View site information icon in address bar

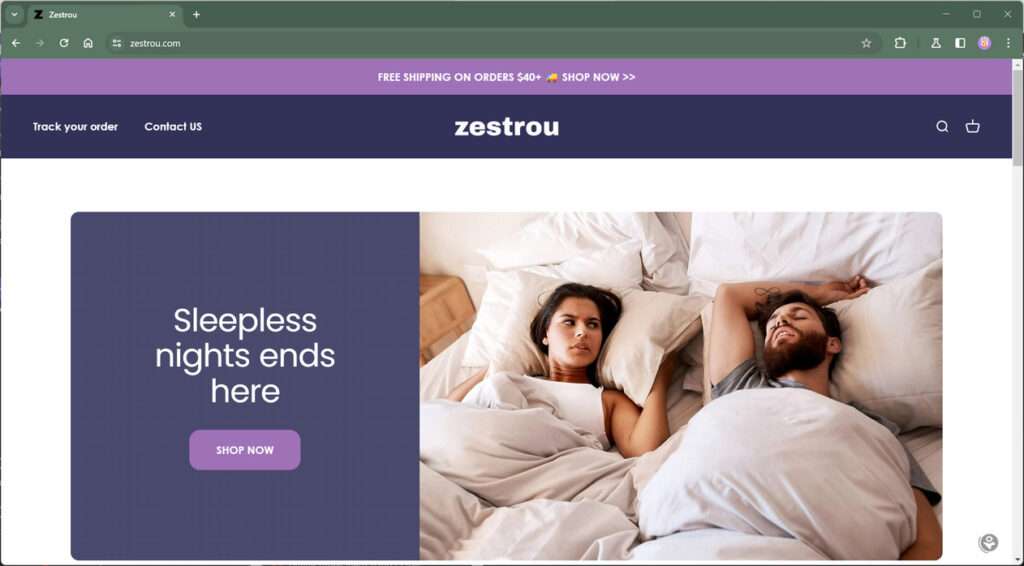tap(117, 43)
